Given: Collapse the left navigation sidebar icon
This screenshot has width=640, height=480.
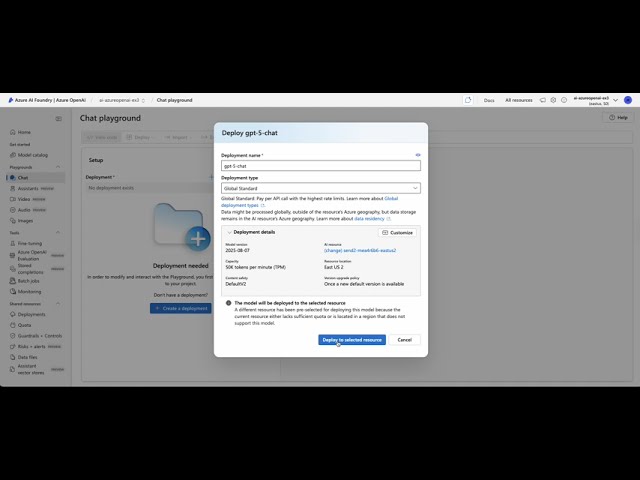Looking at the screenshot, I should pos(58,119).
